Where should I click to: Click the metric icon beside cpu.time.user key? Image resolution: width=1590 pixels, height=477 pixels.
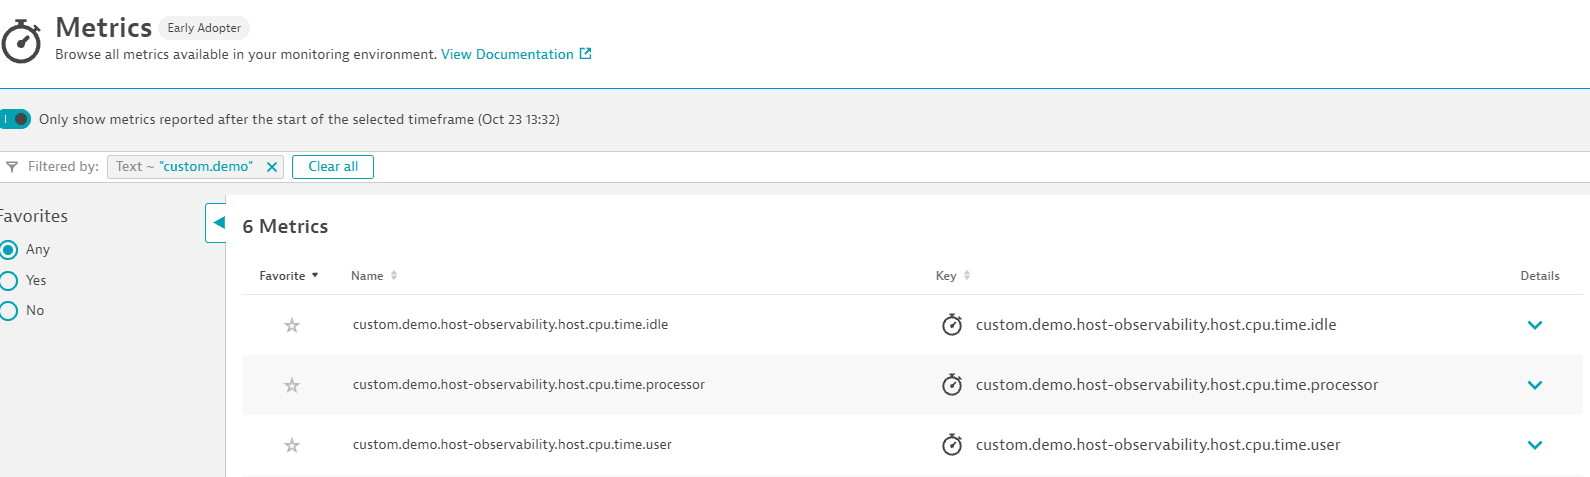tap(952, 445)
